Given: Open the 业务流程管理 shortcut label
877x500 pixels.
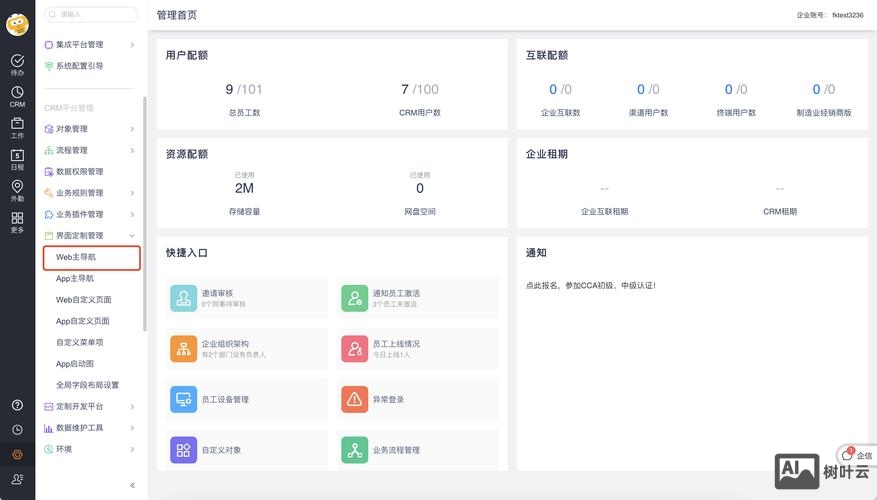Looking at the screenshot, I should pyautogui.click(x=396, y=450).
